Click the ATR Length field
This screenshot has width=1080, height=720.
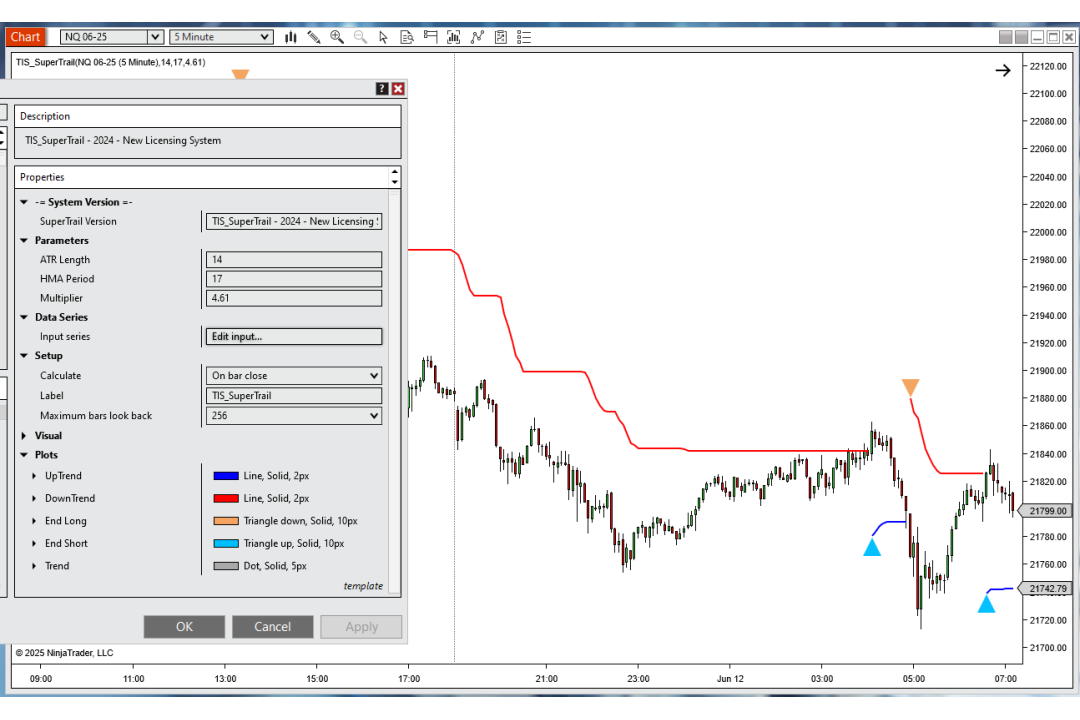click(x=294, y=260)
